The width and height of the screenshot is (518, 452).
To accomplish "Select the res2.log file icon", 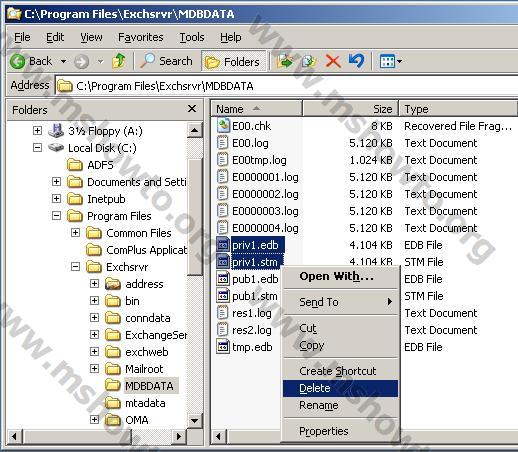I will (x=223, y=330).
